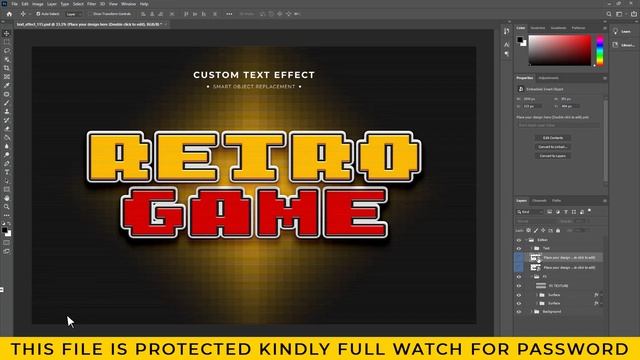Click the X position field in Properties
Viewport: 640px width, 360px height.
click(x=533, y=106)
